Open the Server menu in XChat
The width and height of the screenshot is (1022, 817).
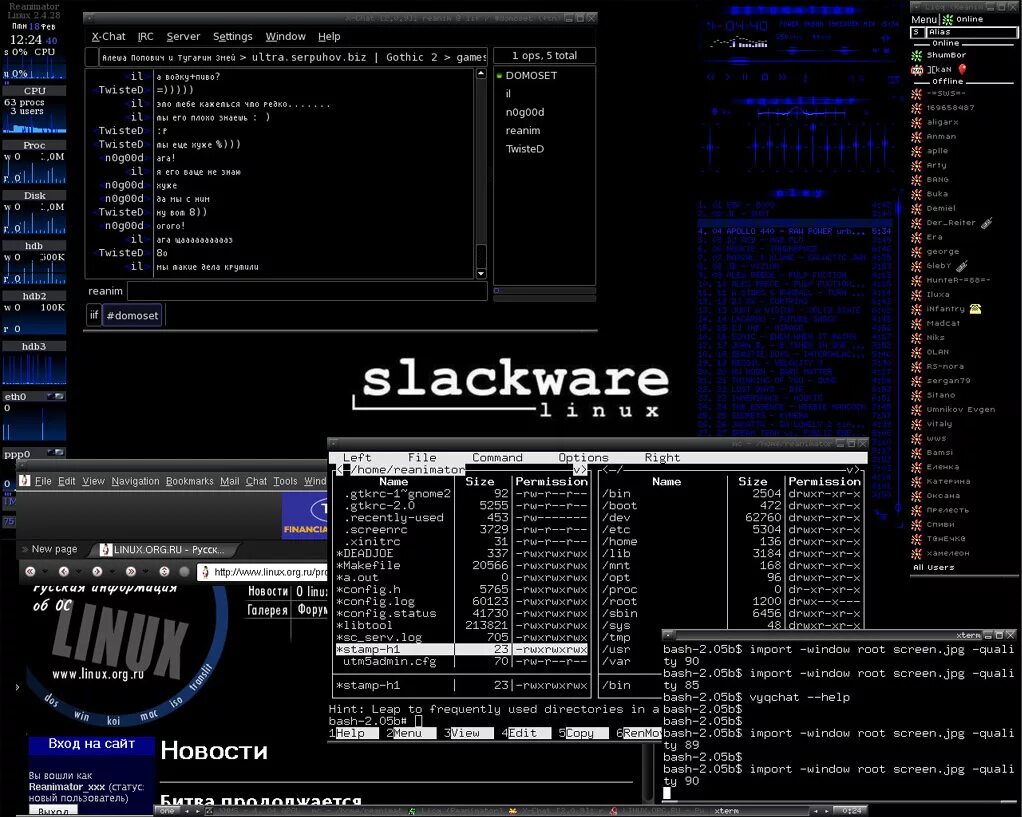[183, 37]
